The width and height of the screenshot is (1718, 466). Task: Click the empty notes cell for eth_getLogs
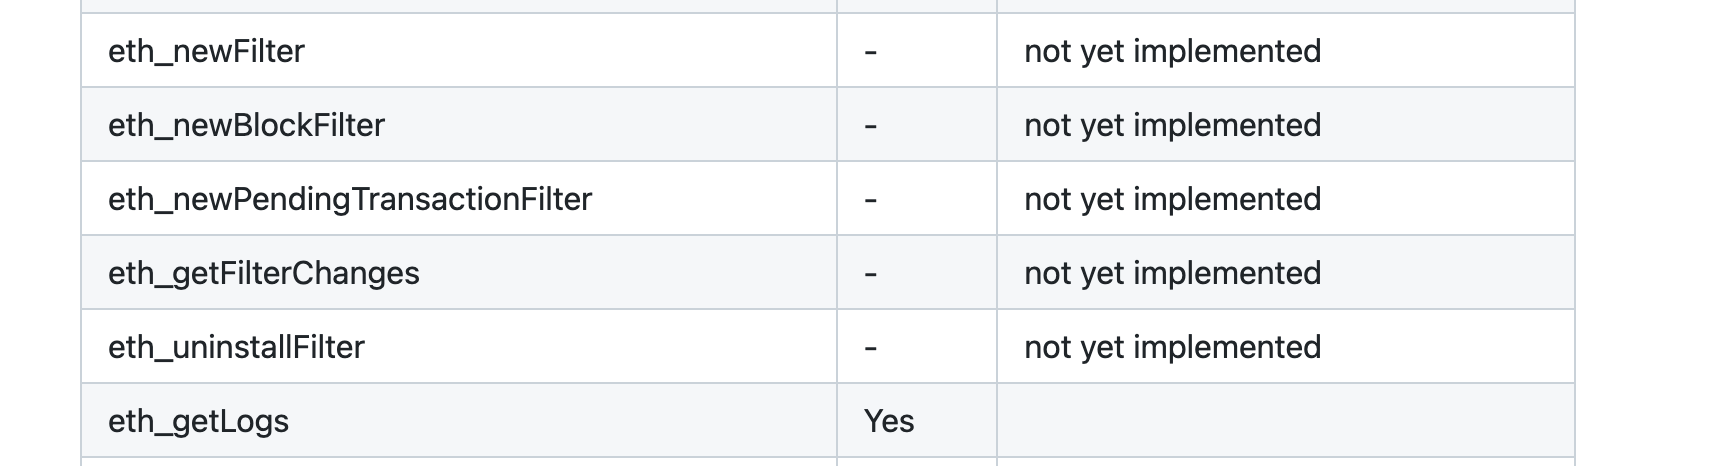1285,420
